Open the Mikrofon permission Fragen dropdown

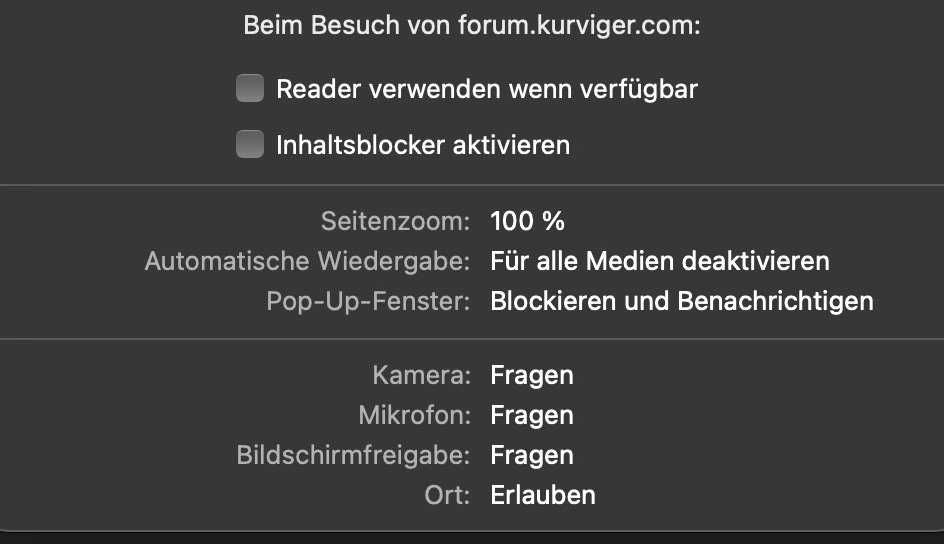(532, 415)
